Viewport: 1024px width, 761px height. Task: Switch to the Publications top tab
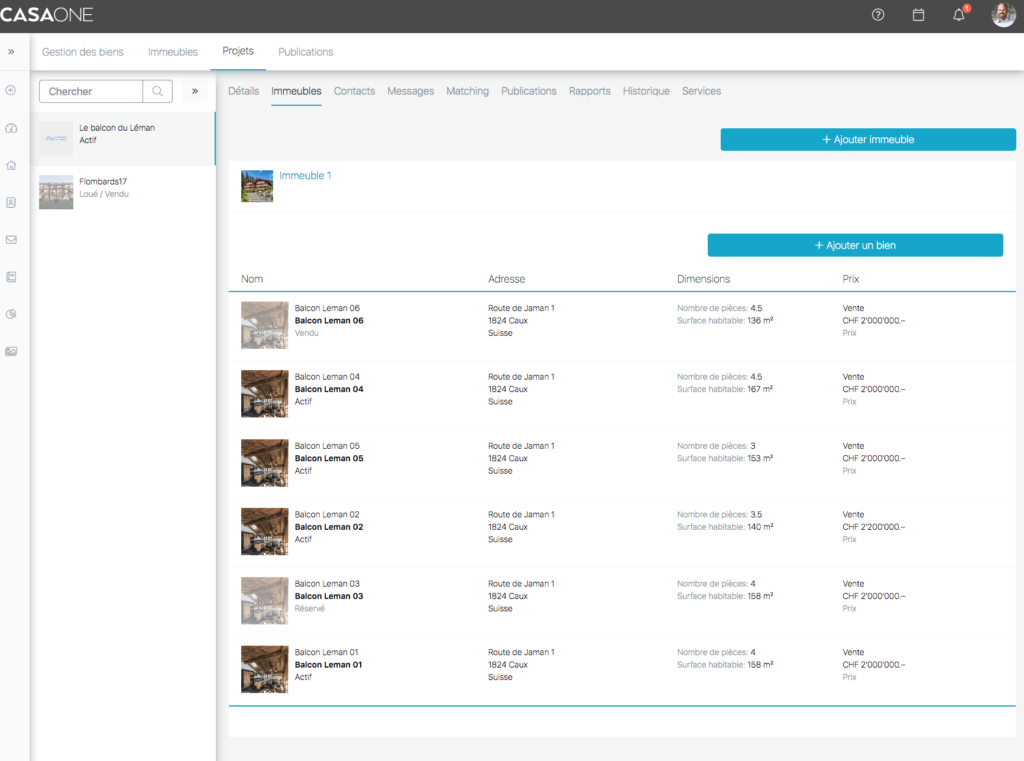pos(305,52)
